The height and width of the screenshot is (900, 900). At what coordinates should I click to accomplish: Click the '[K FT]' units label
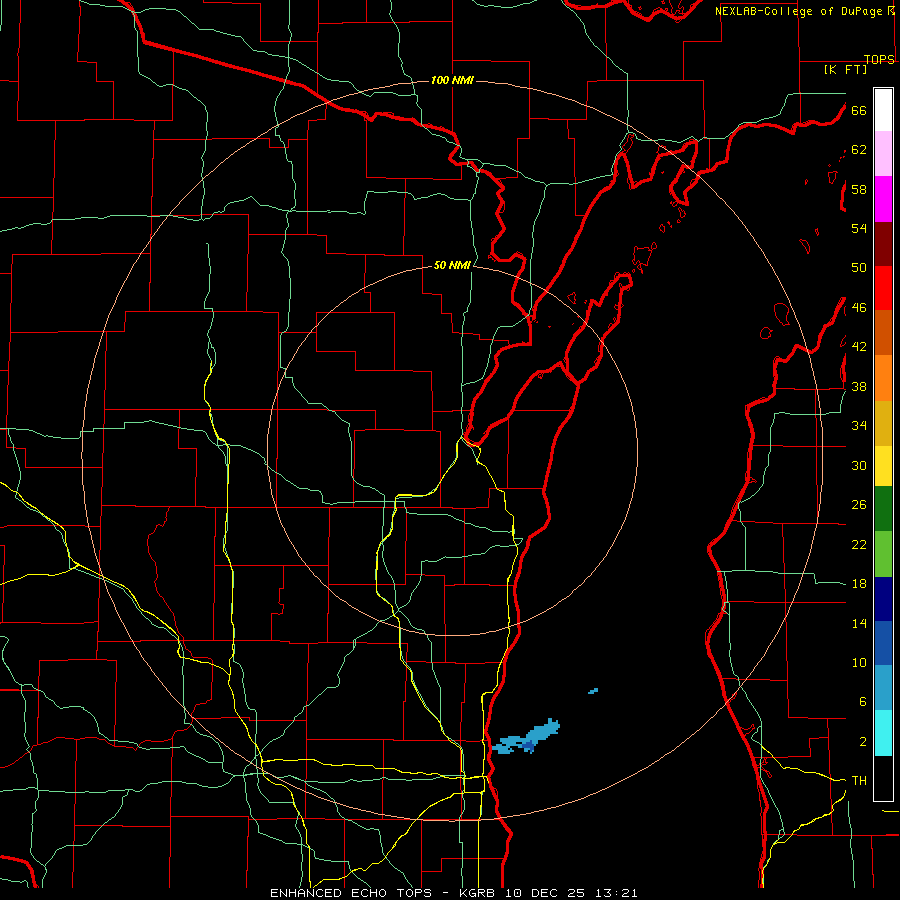click(x=845, y=70)
